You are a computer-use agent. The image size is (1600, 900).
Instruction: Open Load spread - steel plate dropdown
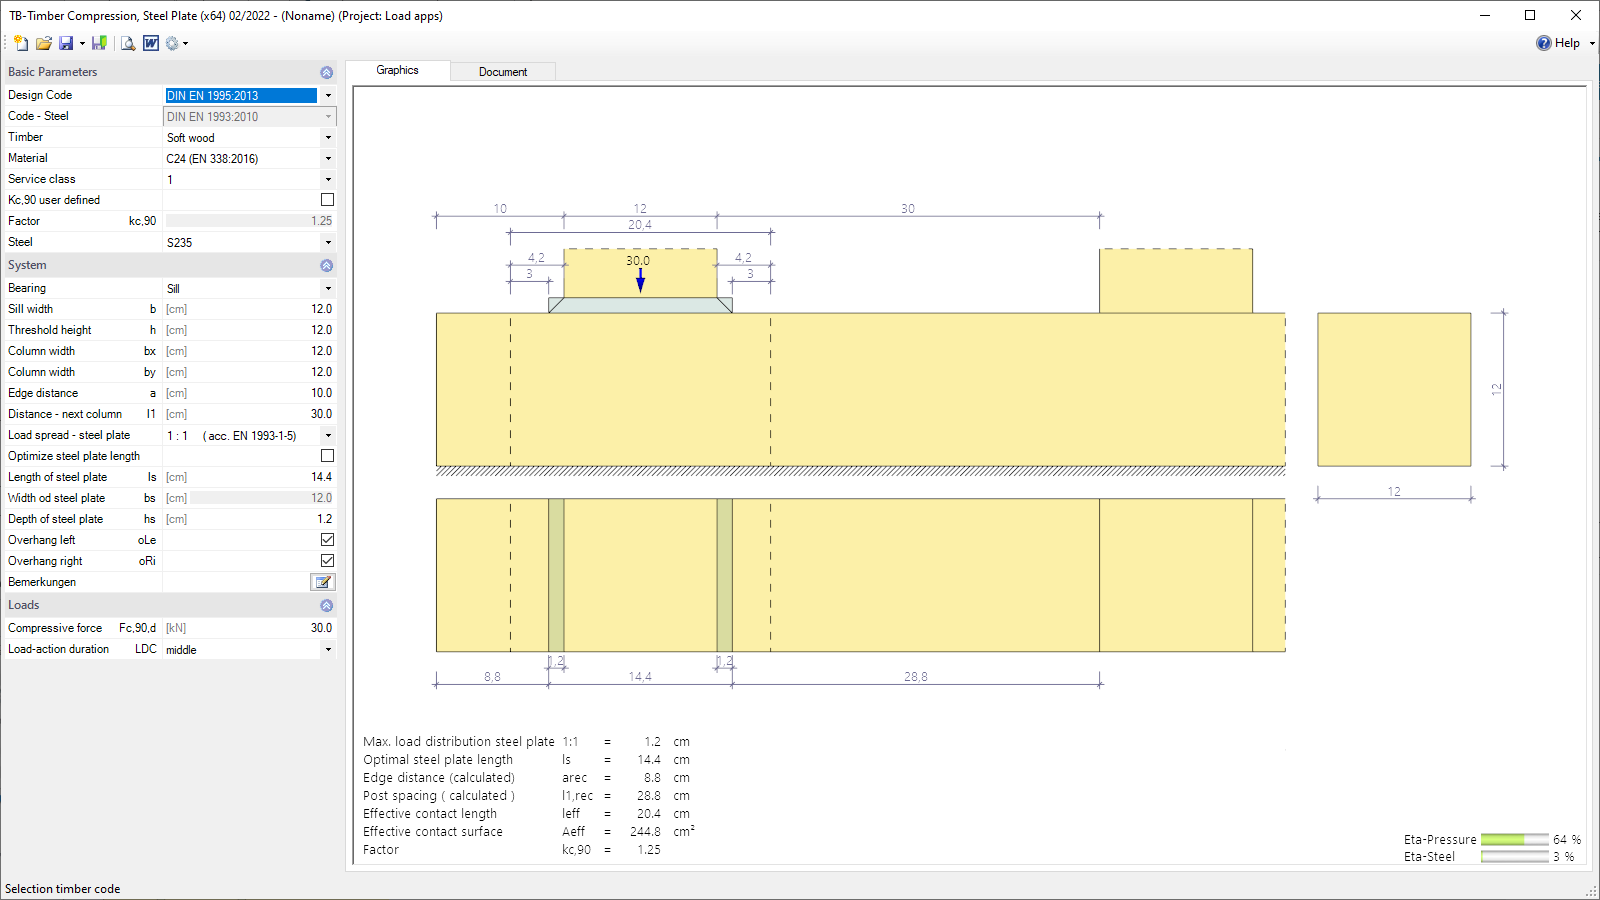point(328,436)
